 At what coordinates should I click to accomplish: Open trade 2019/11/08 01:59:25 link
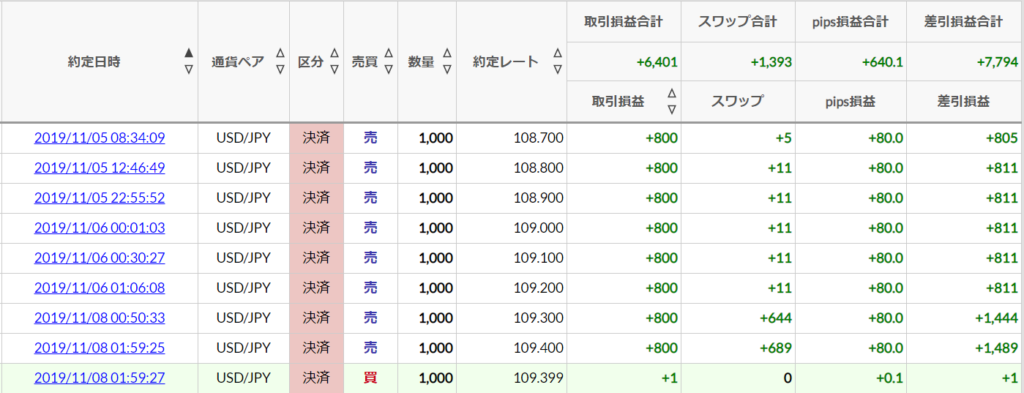pyautogui.click(x=99, y=348)
